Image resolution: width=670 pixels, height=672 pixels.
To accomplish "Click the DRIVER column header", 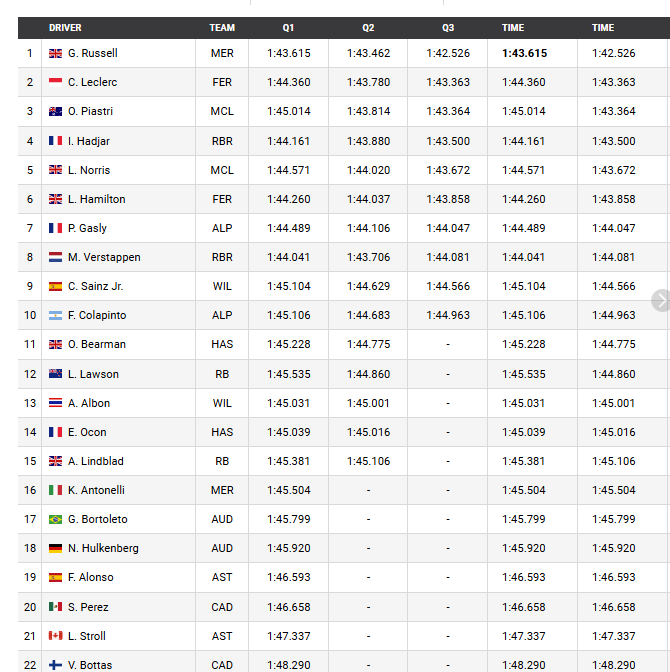I will click(65, 28).
